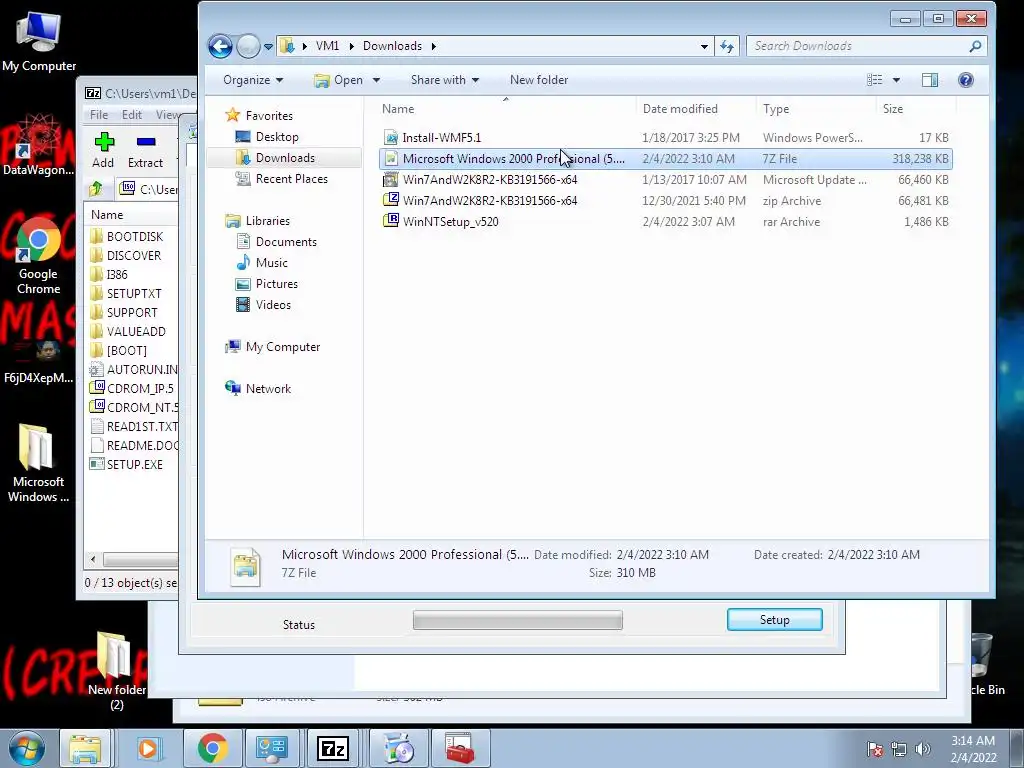Click the red toolbox taskbar icon
Viewport: 1024px width, 768px height.
[x=460, y=748]
